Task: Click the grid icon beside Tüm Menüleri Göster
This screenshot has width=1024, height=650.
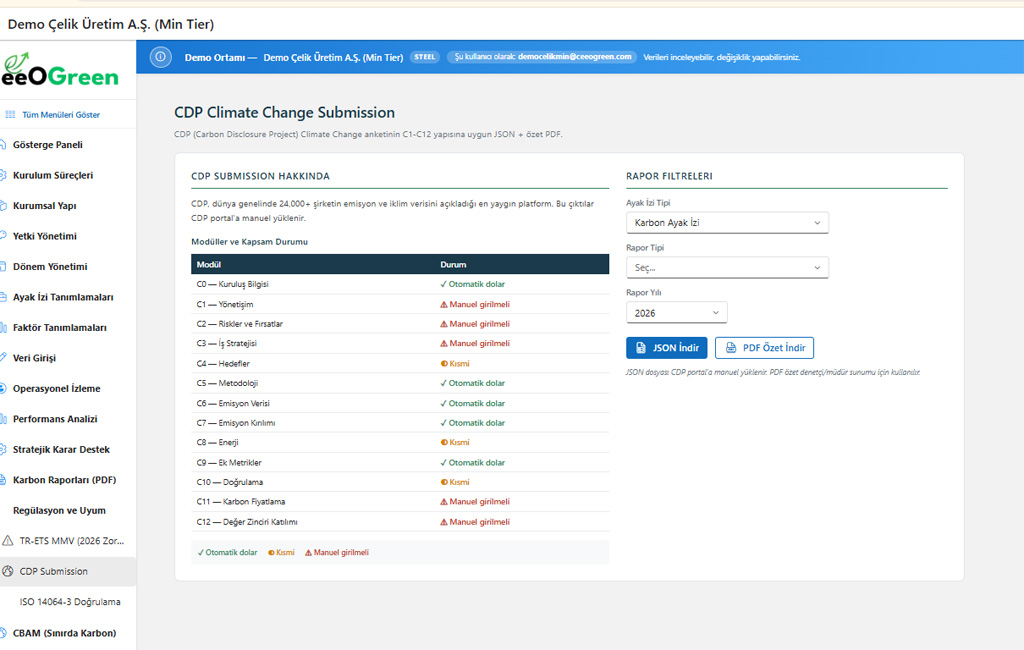Action: click(x=10, y=115)
